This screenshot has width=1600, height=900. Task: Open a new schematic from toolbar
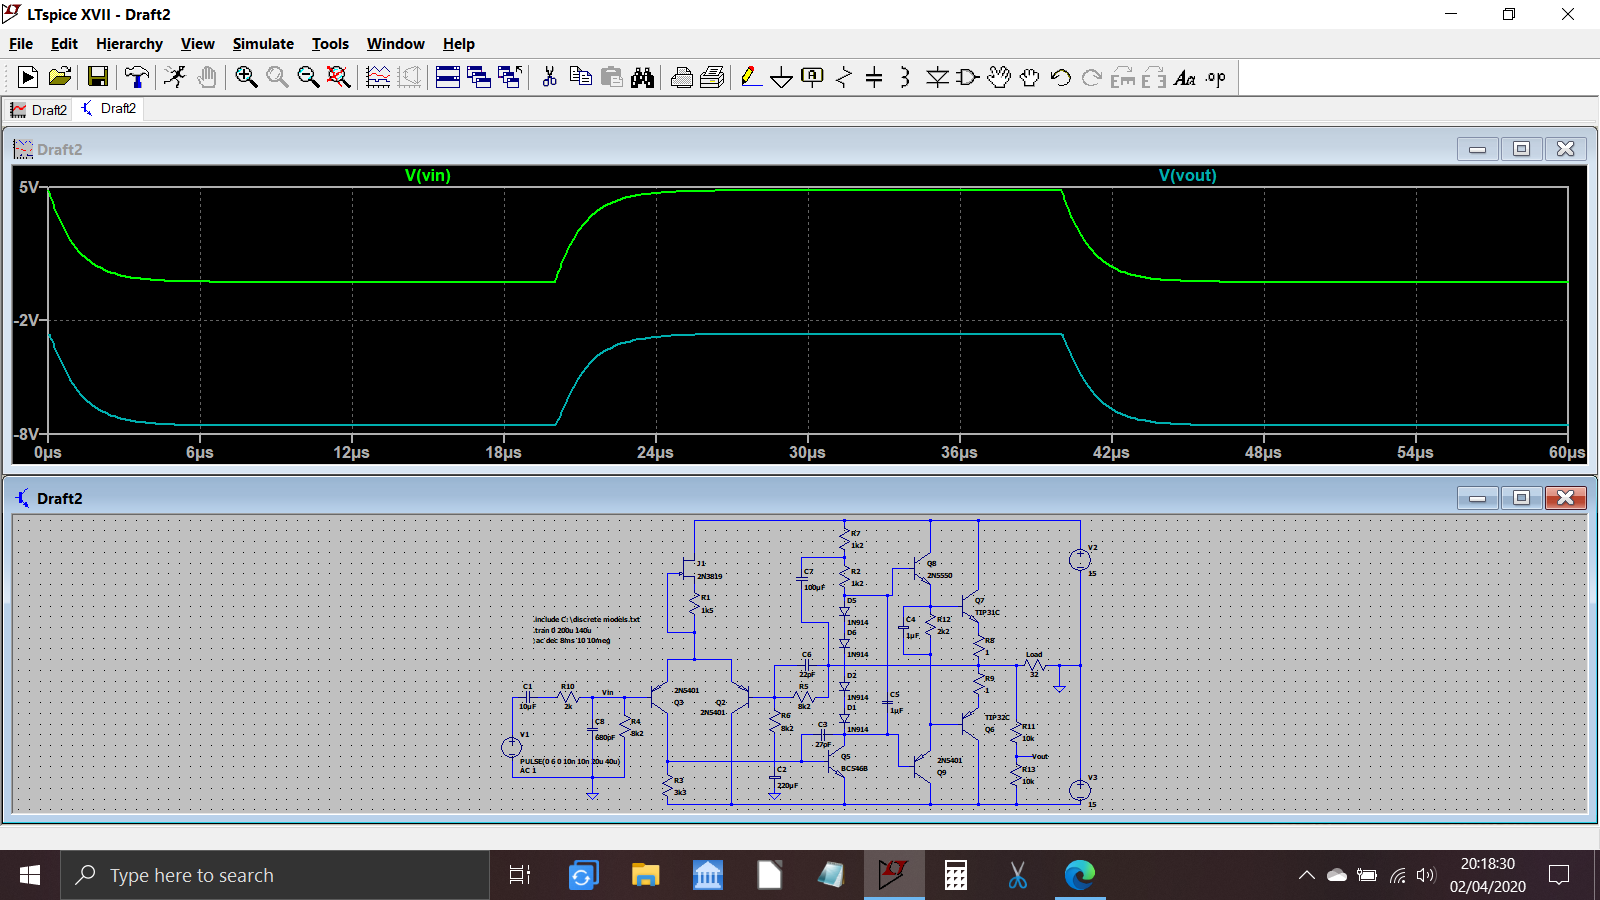[28, 77]
